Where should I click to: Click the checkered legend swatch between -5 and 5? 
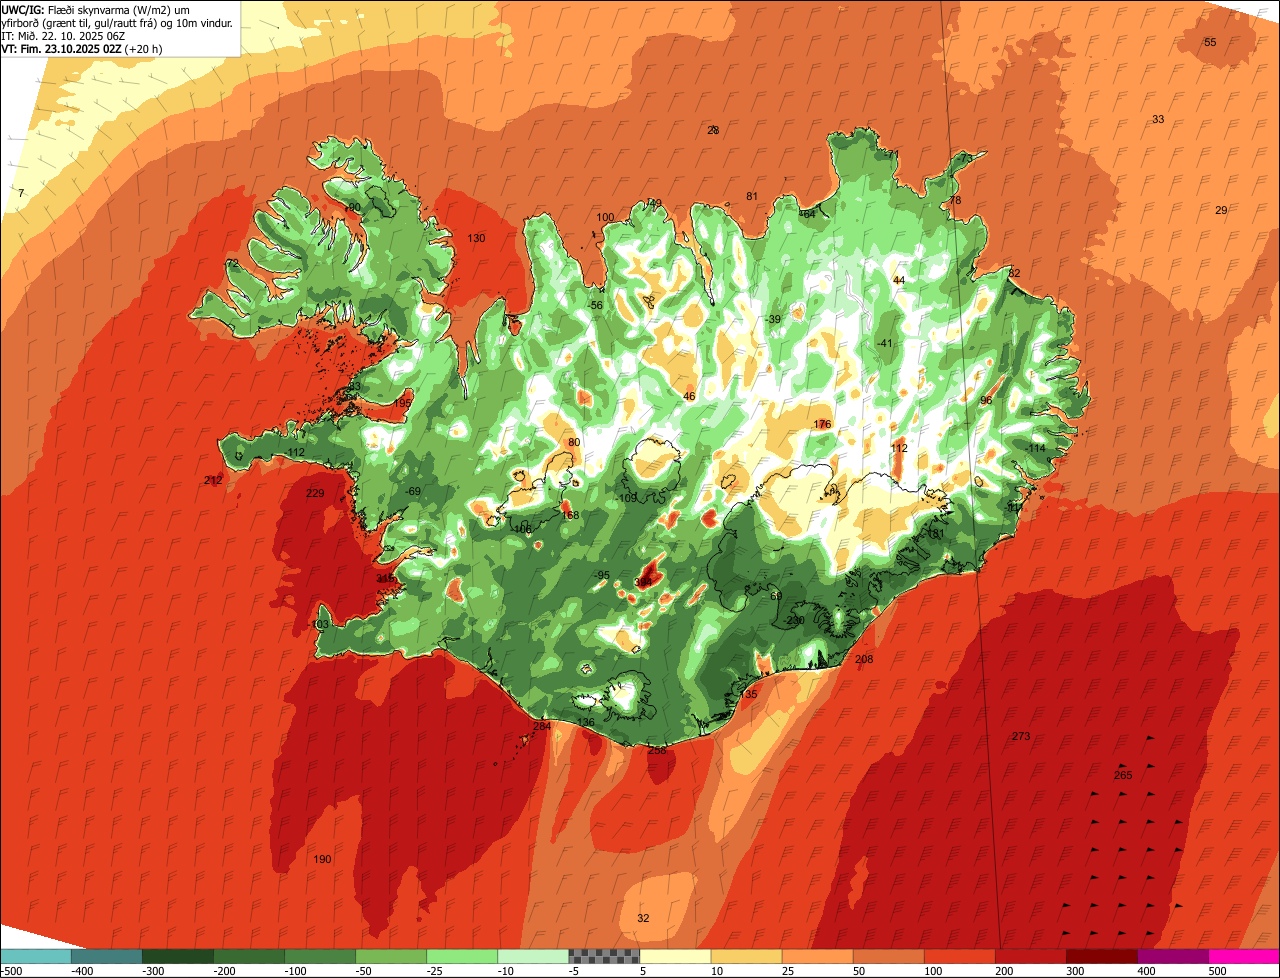[x=604, y=956]
